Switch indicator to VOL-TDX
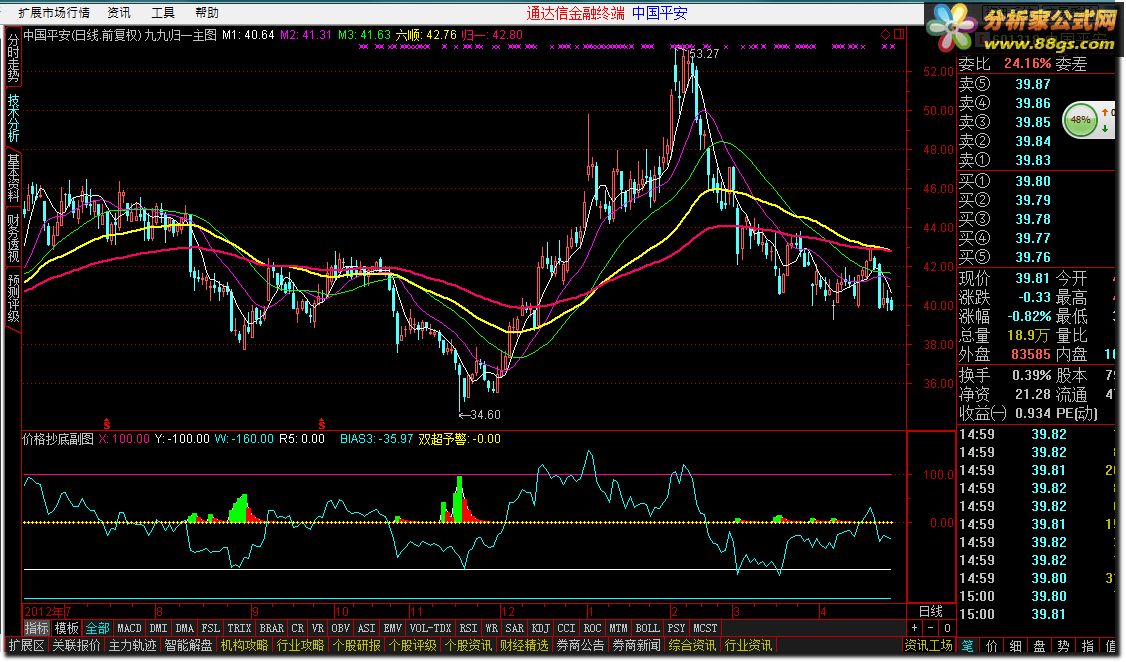The image size is (1126, 662). point(430,628)
